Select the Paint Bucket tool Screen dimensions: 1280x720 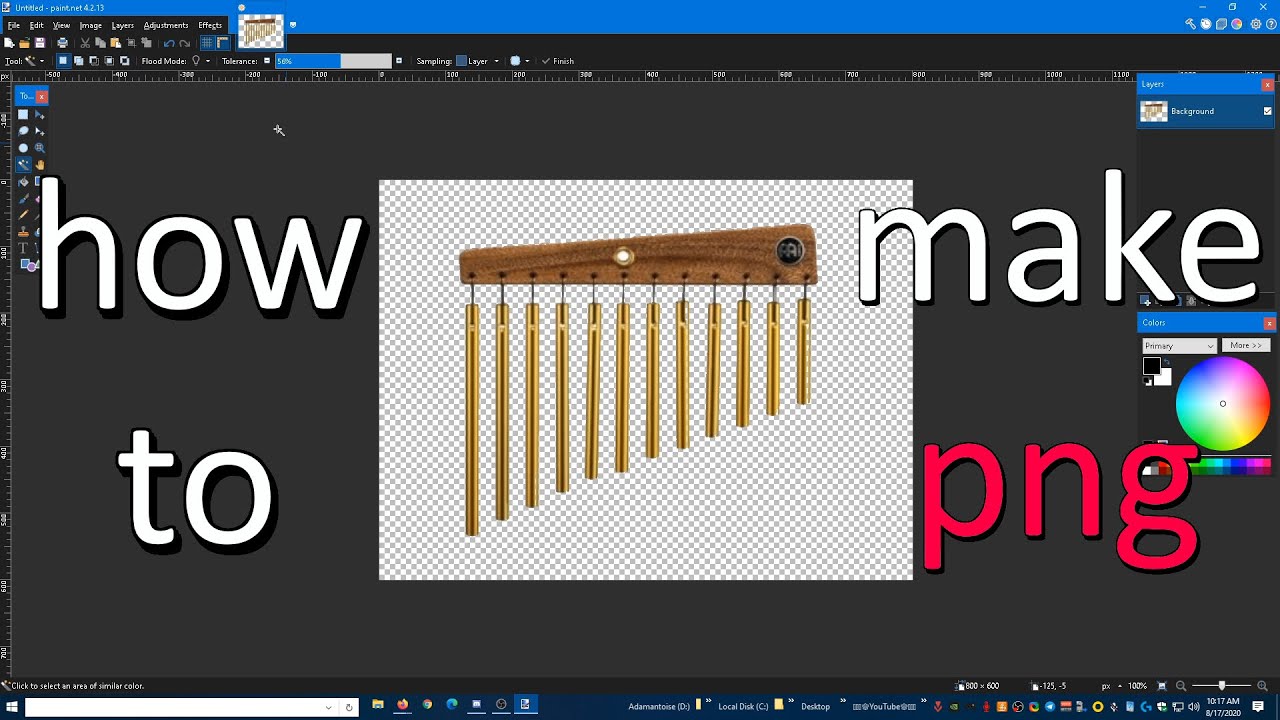(23, 182)
